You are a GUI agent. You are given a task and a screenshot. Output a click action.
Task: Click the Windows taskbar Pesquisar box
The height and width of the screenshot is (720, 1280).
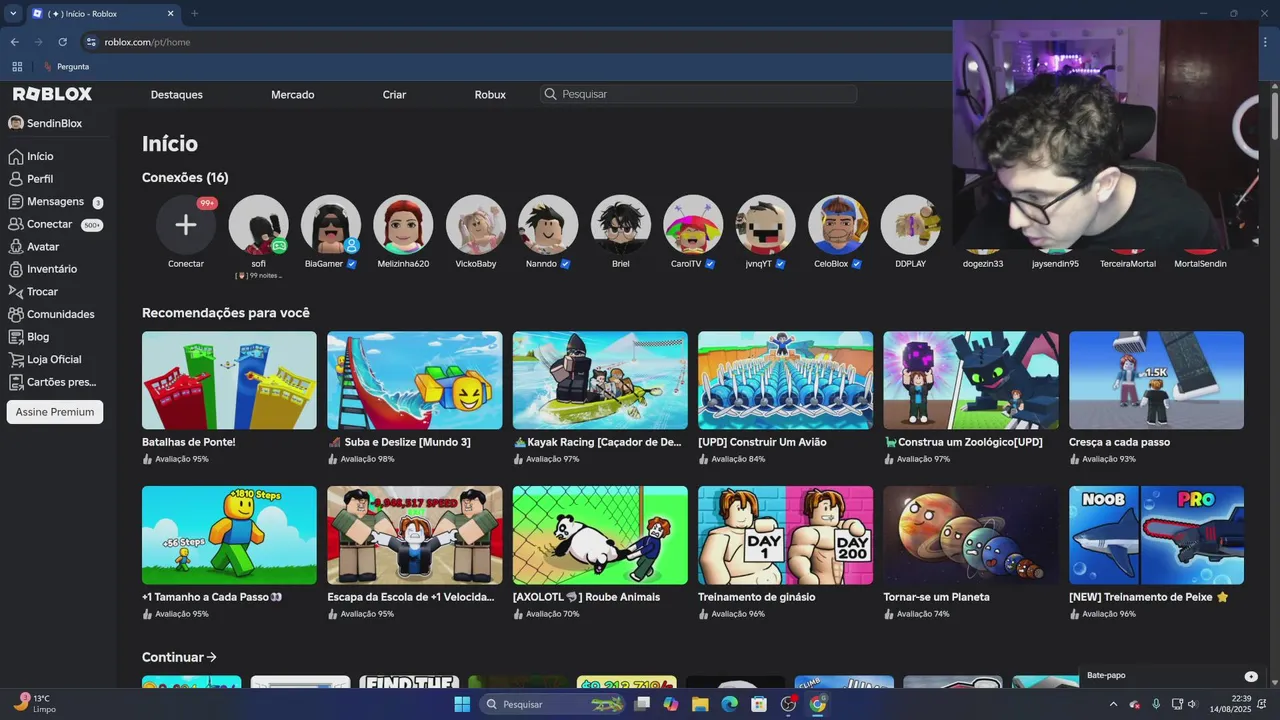pos(552,704)
